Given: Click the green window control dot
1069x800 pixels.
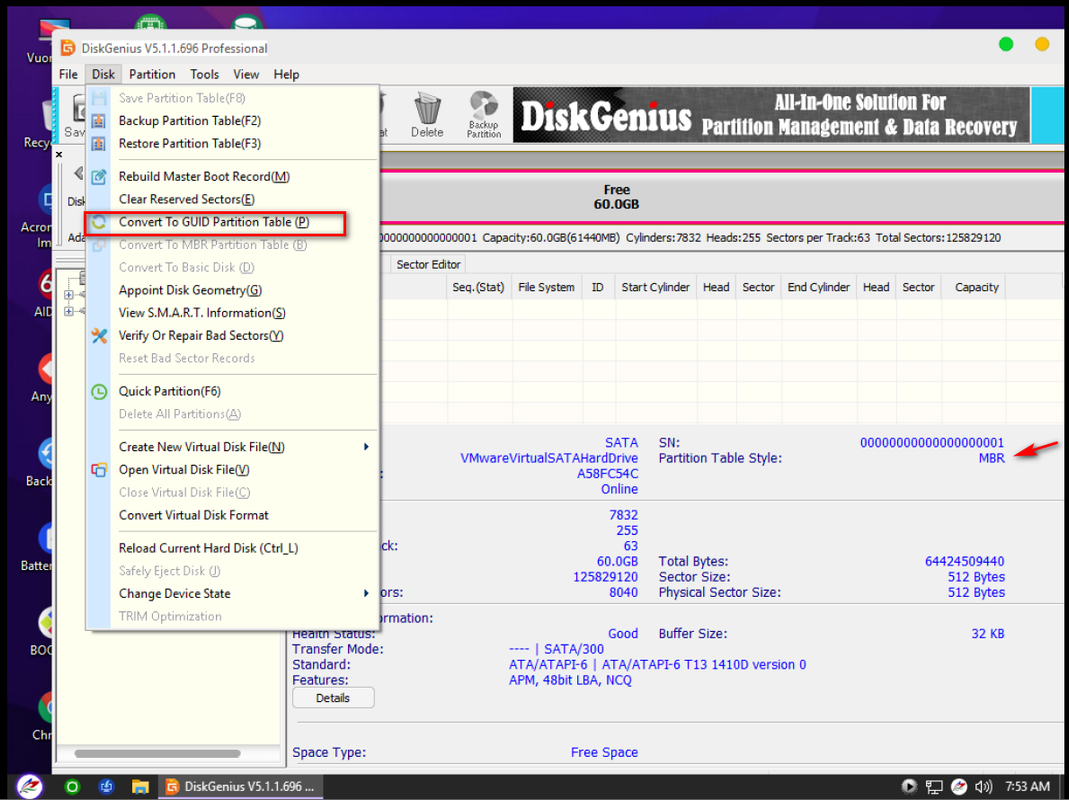Looking at the screenshot, I should [x=1006, y=44].
